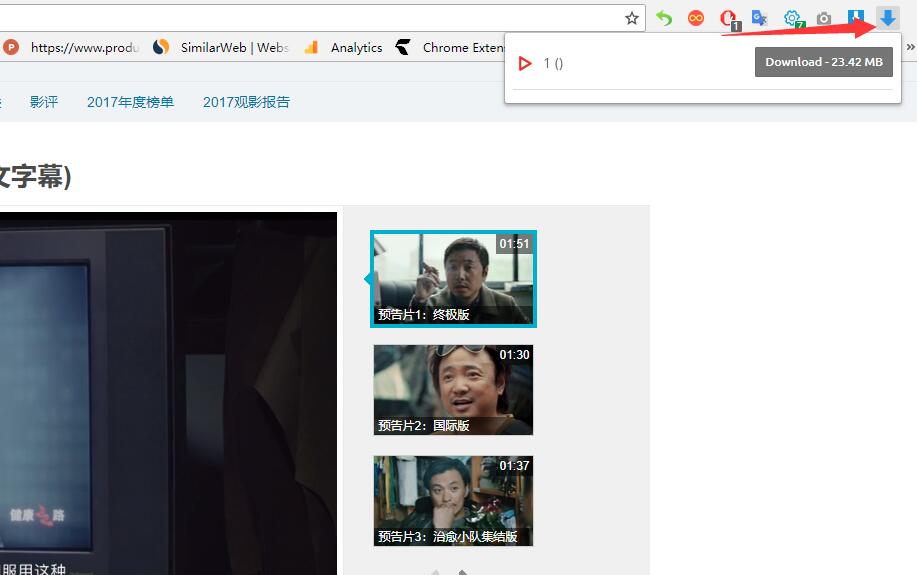Open the 2017观影报告 nav link
The height and width of the screenshot is (575, 917).
(246, 102)
